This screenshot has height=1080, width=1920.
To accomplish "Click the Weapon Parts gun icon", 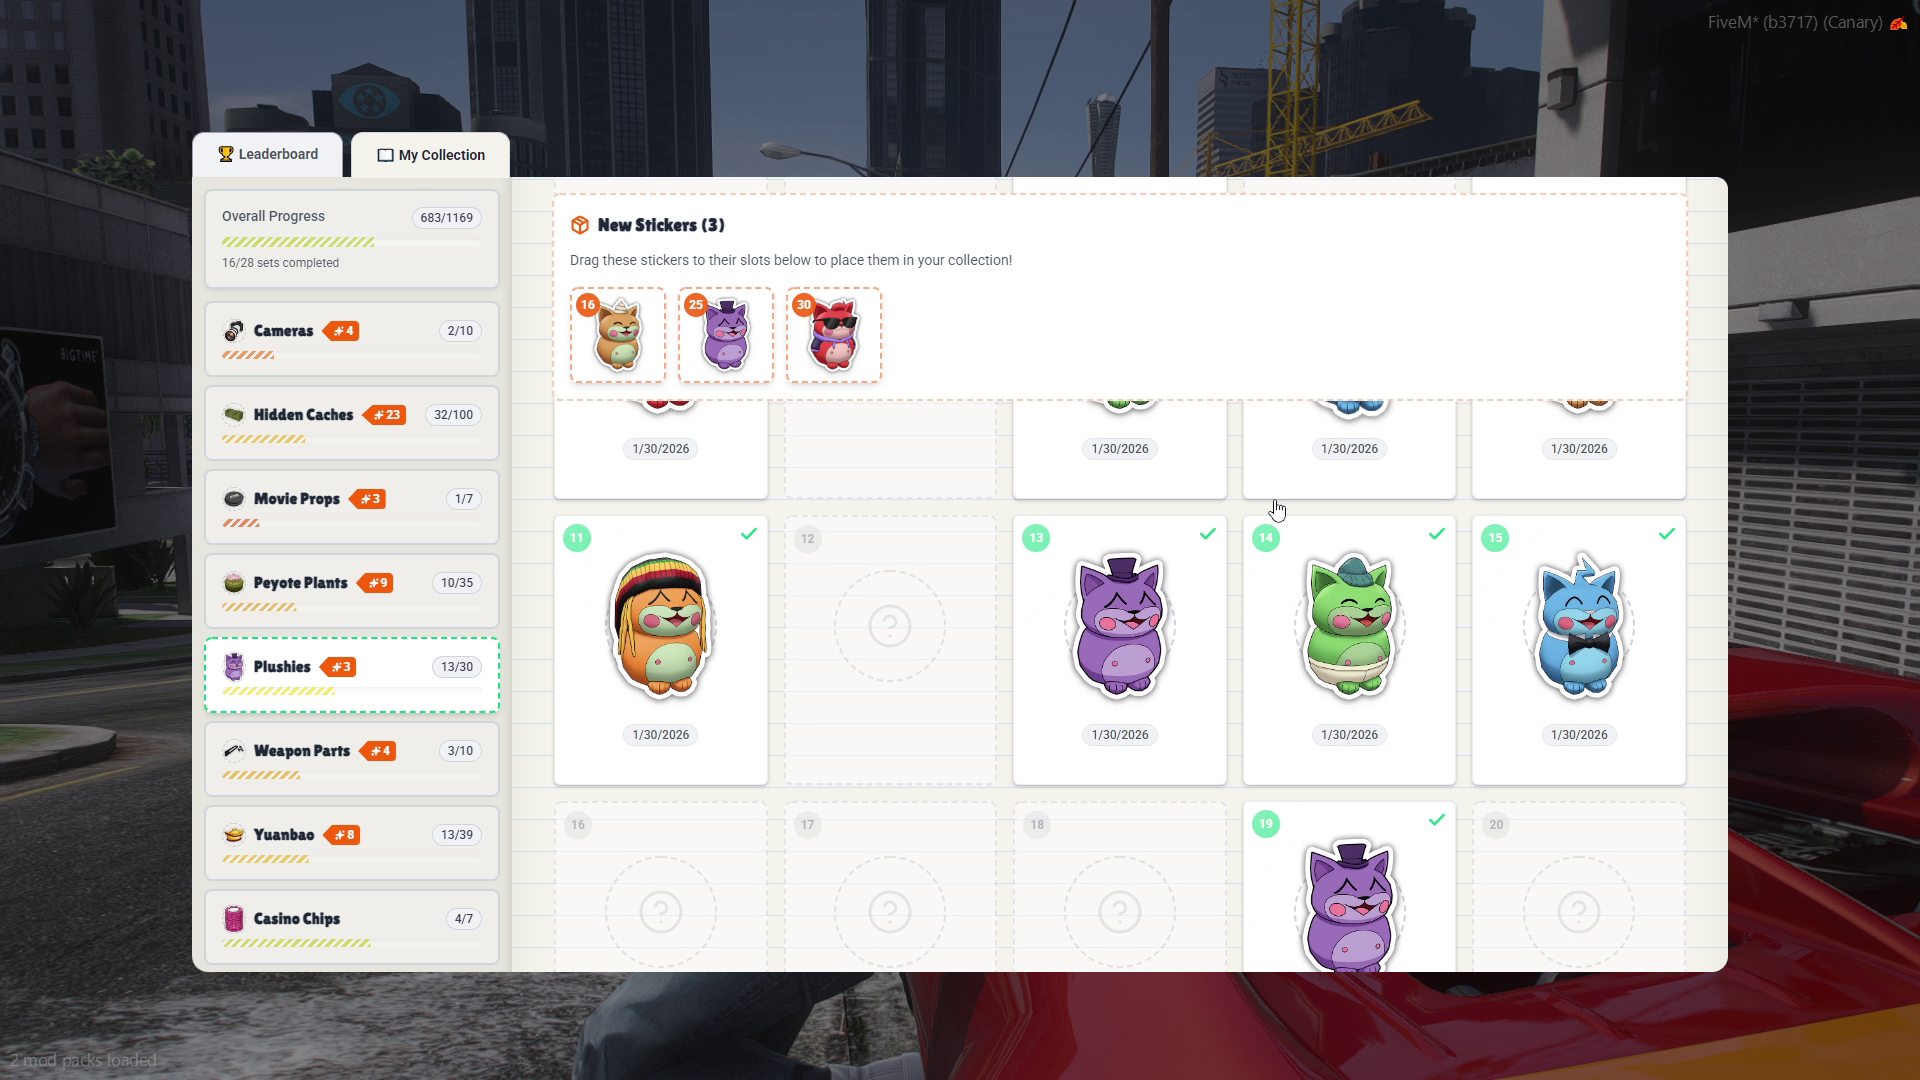I will [234, 751].
